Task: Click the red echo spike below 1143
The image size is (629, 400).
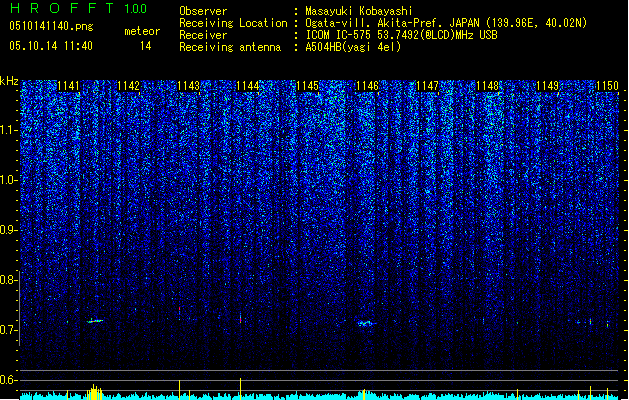Action: click(x=179, y=310)
